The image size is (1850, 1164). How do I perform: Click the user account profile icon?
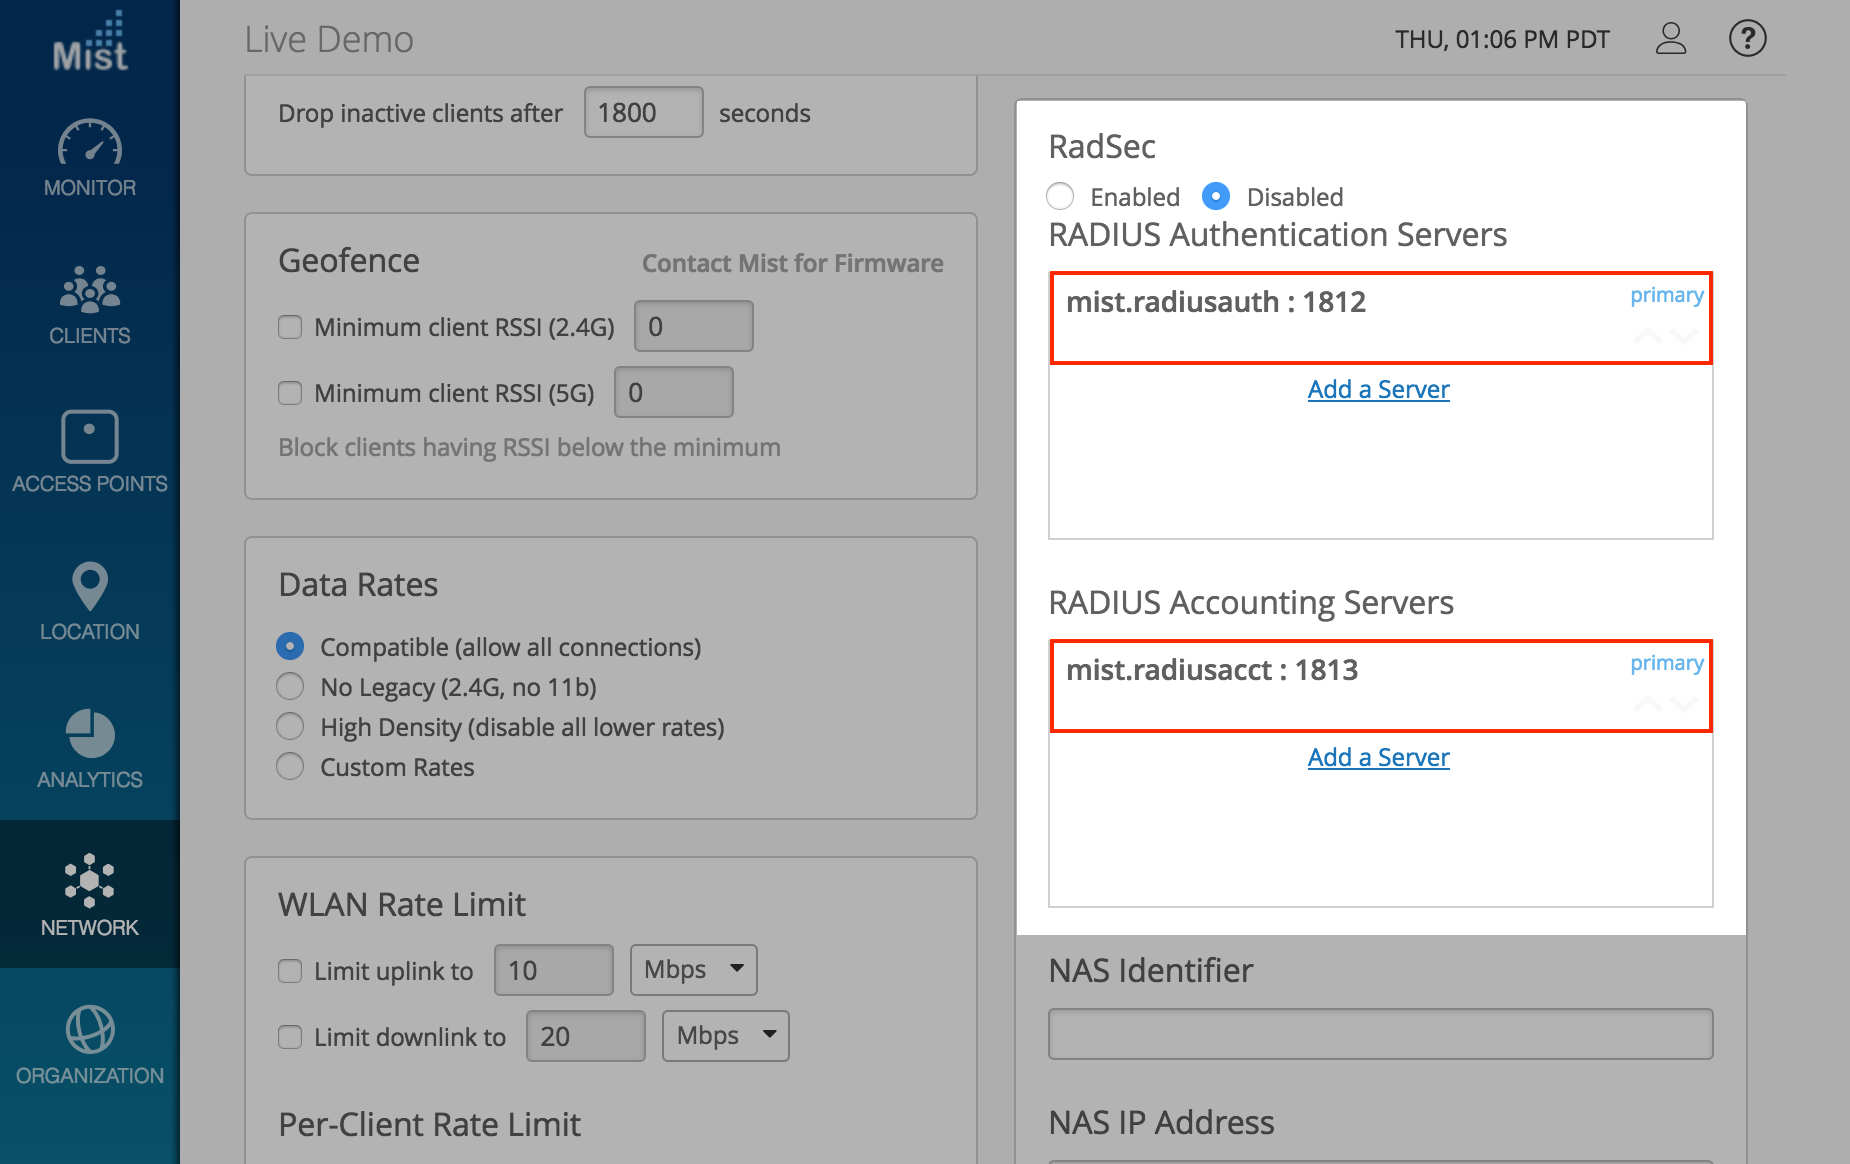pyautogui.click(x=1670, y=39)
